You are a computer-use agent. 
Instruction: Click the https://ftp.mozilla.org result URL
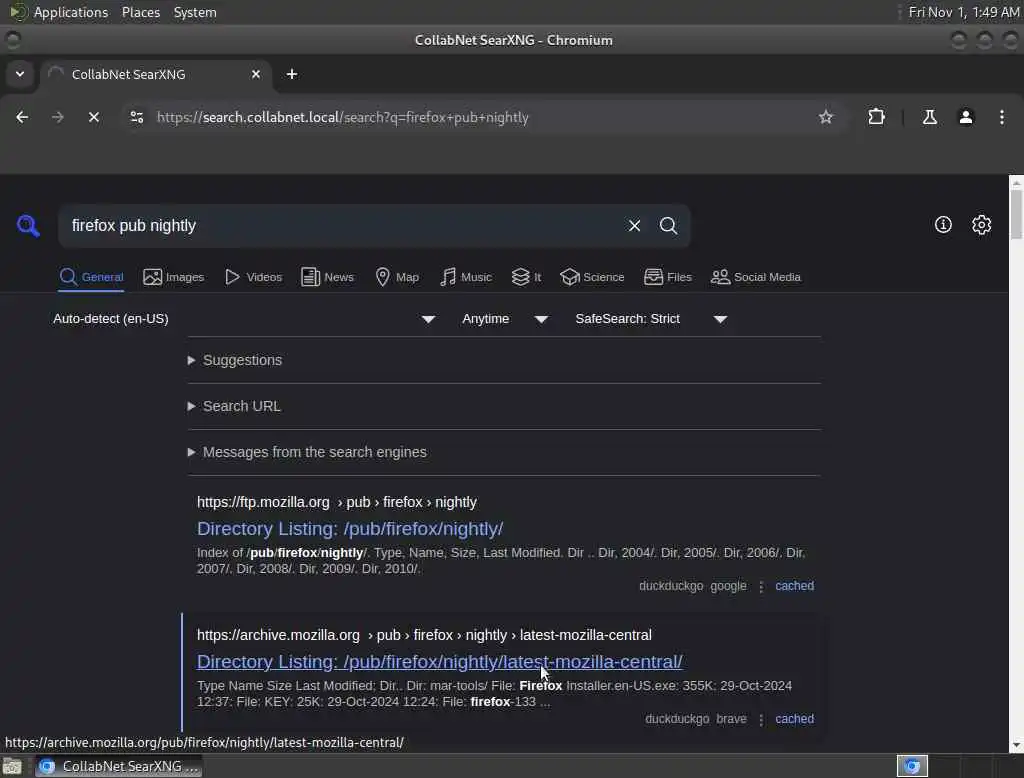click(x=337, y=502)
